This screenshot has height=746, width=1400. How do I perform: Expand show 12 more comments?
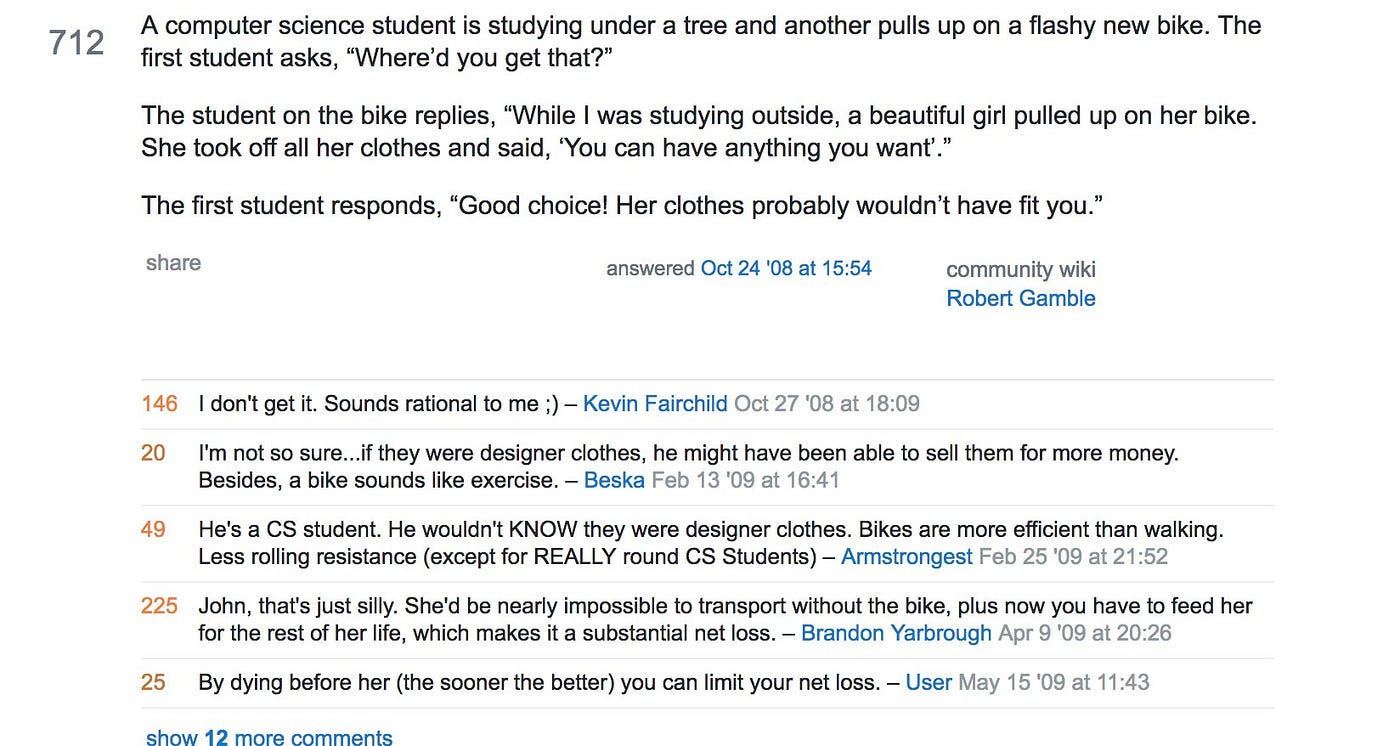269,738
